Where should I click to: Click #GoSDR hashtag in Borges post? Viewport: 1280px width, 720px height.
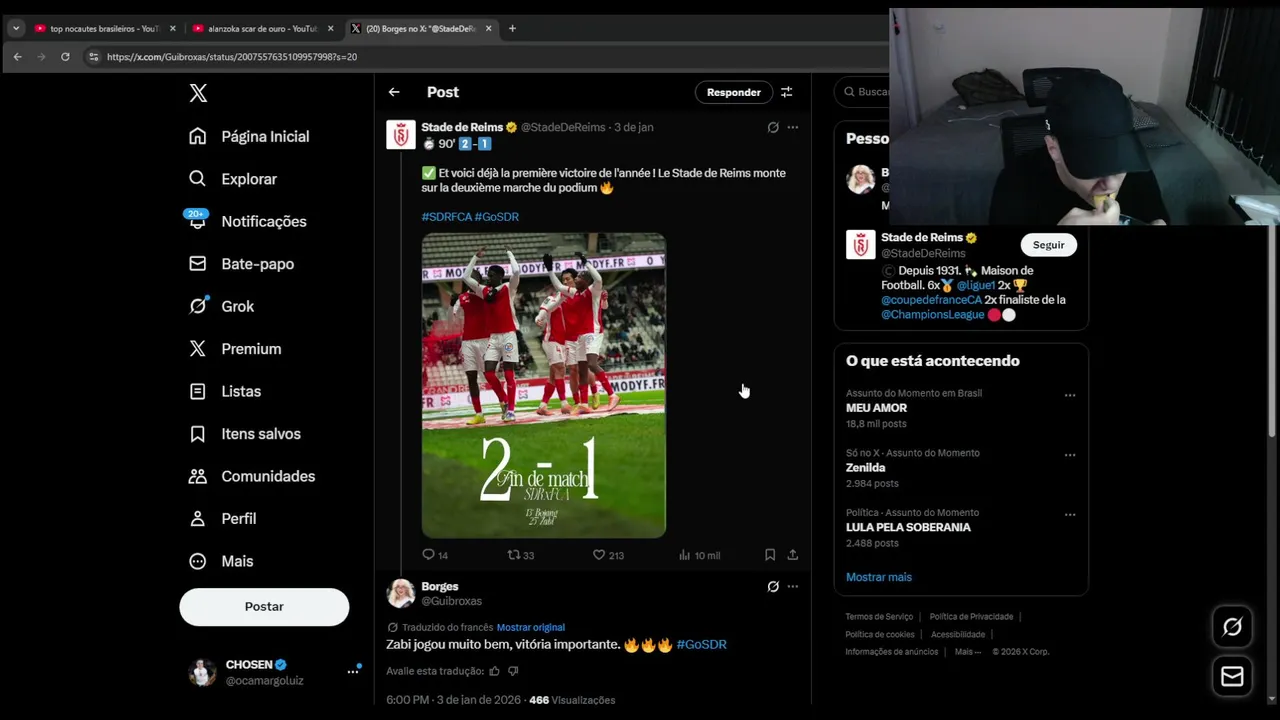click(701, 645)
